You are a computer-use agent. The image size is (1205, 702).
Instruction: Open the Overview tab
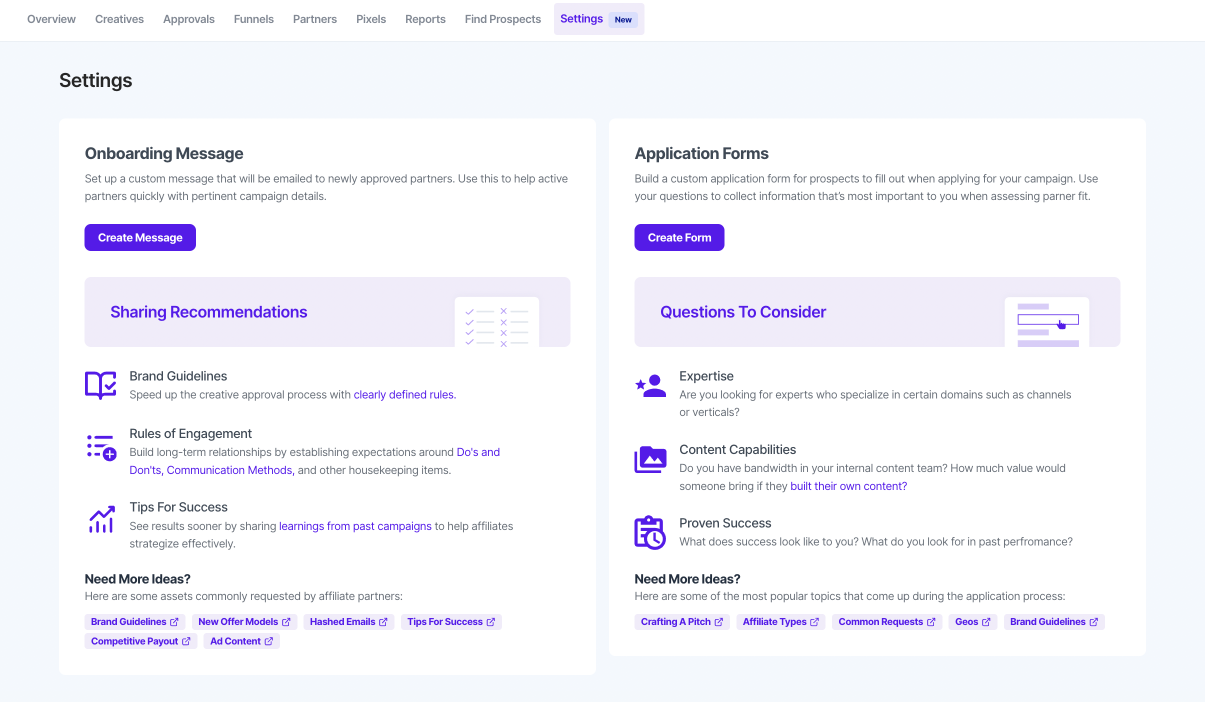pyautogui.click(x=51, y=19)
